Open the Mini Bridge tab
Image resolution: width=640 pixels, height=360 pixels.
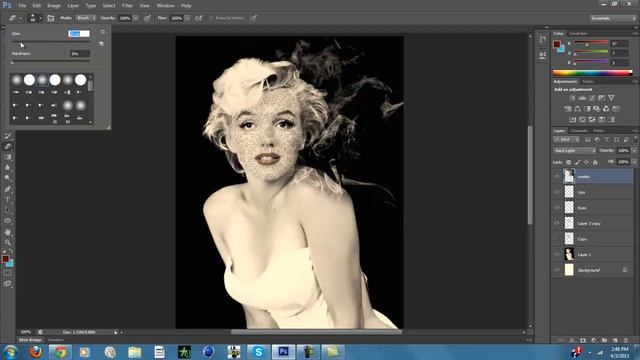pos(30,340)
